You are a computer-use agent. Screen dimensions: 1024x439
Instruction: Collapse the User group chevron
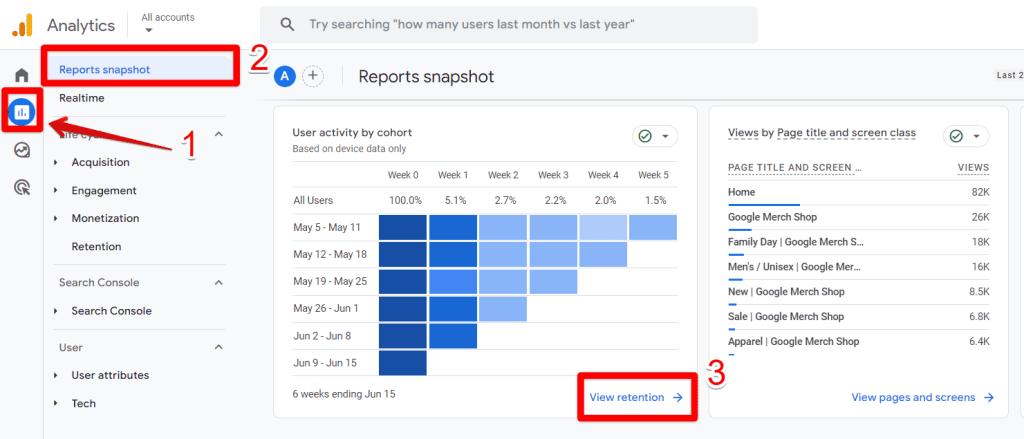click(x=219, y=347)
